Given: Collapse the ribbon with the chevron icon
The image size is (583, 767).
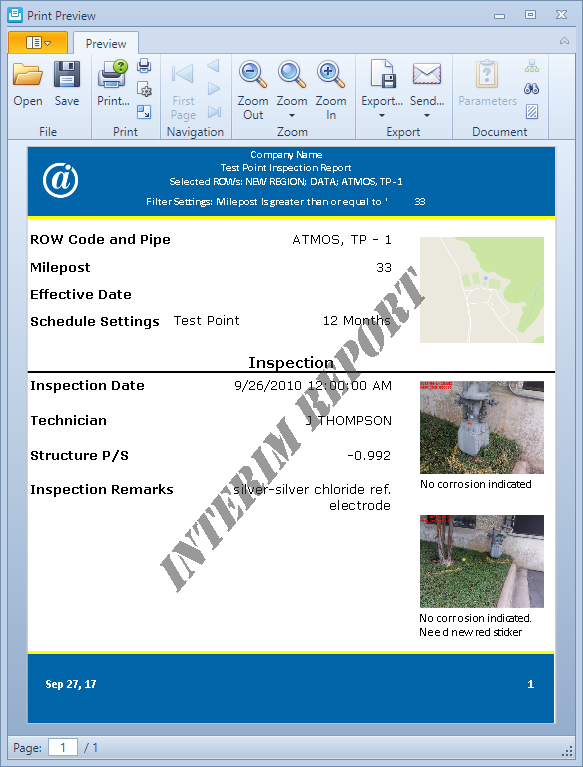Looking at the screenshot, I should tap(564, 41).
